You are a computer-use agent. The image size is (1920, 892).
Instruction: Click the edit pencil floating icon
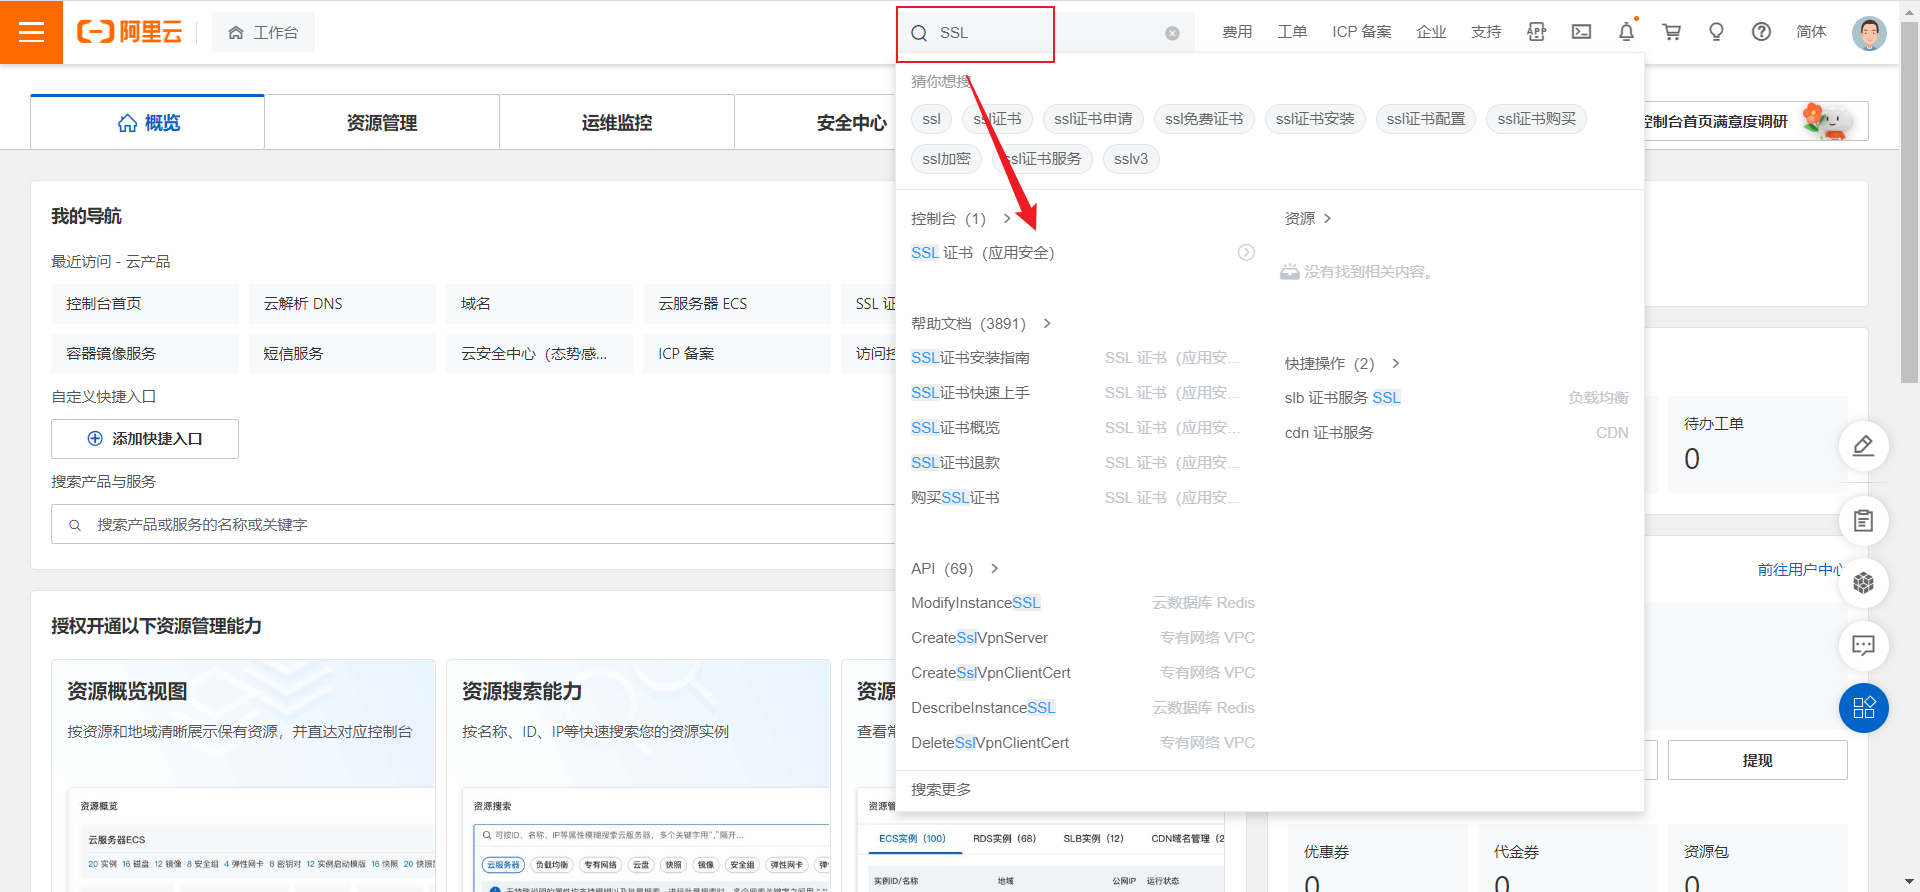[1863, 446]
